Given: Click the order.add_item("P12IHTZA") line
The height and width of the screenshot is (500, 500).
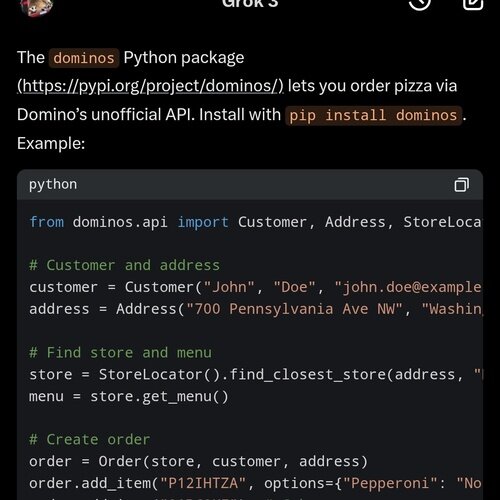Looking at the screenshot, I should pyautogui.click(x=255, y=483).
